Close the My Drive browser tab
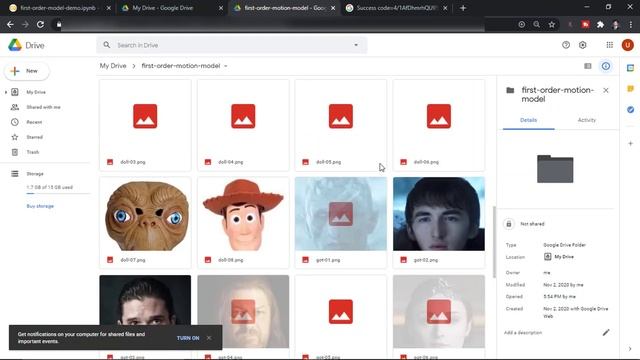The height and width of the screenshot is (360, 640). [x=221, y=8]
